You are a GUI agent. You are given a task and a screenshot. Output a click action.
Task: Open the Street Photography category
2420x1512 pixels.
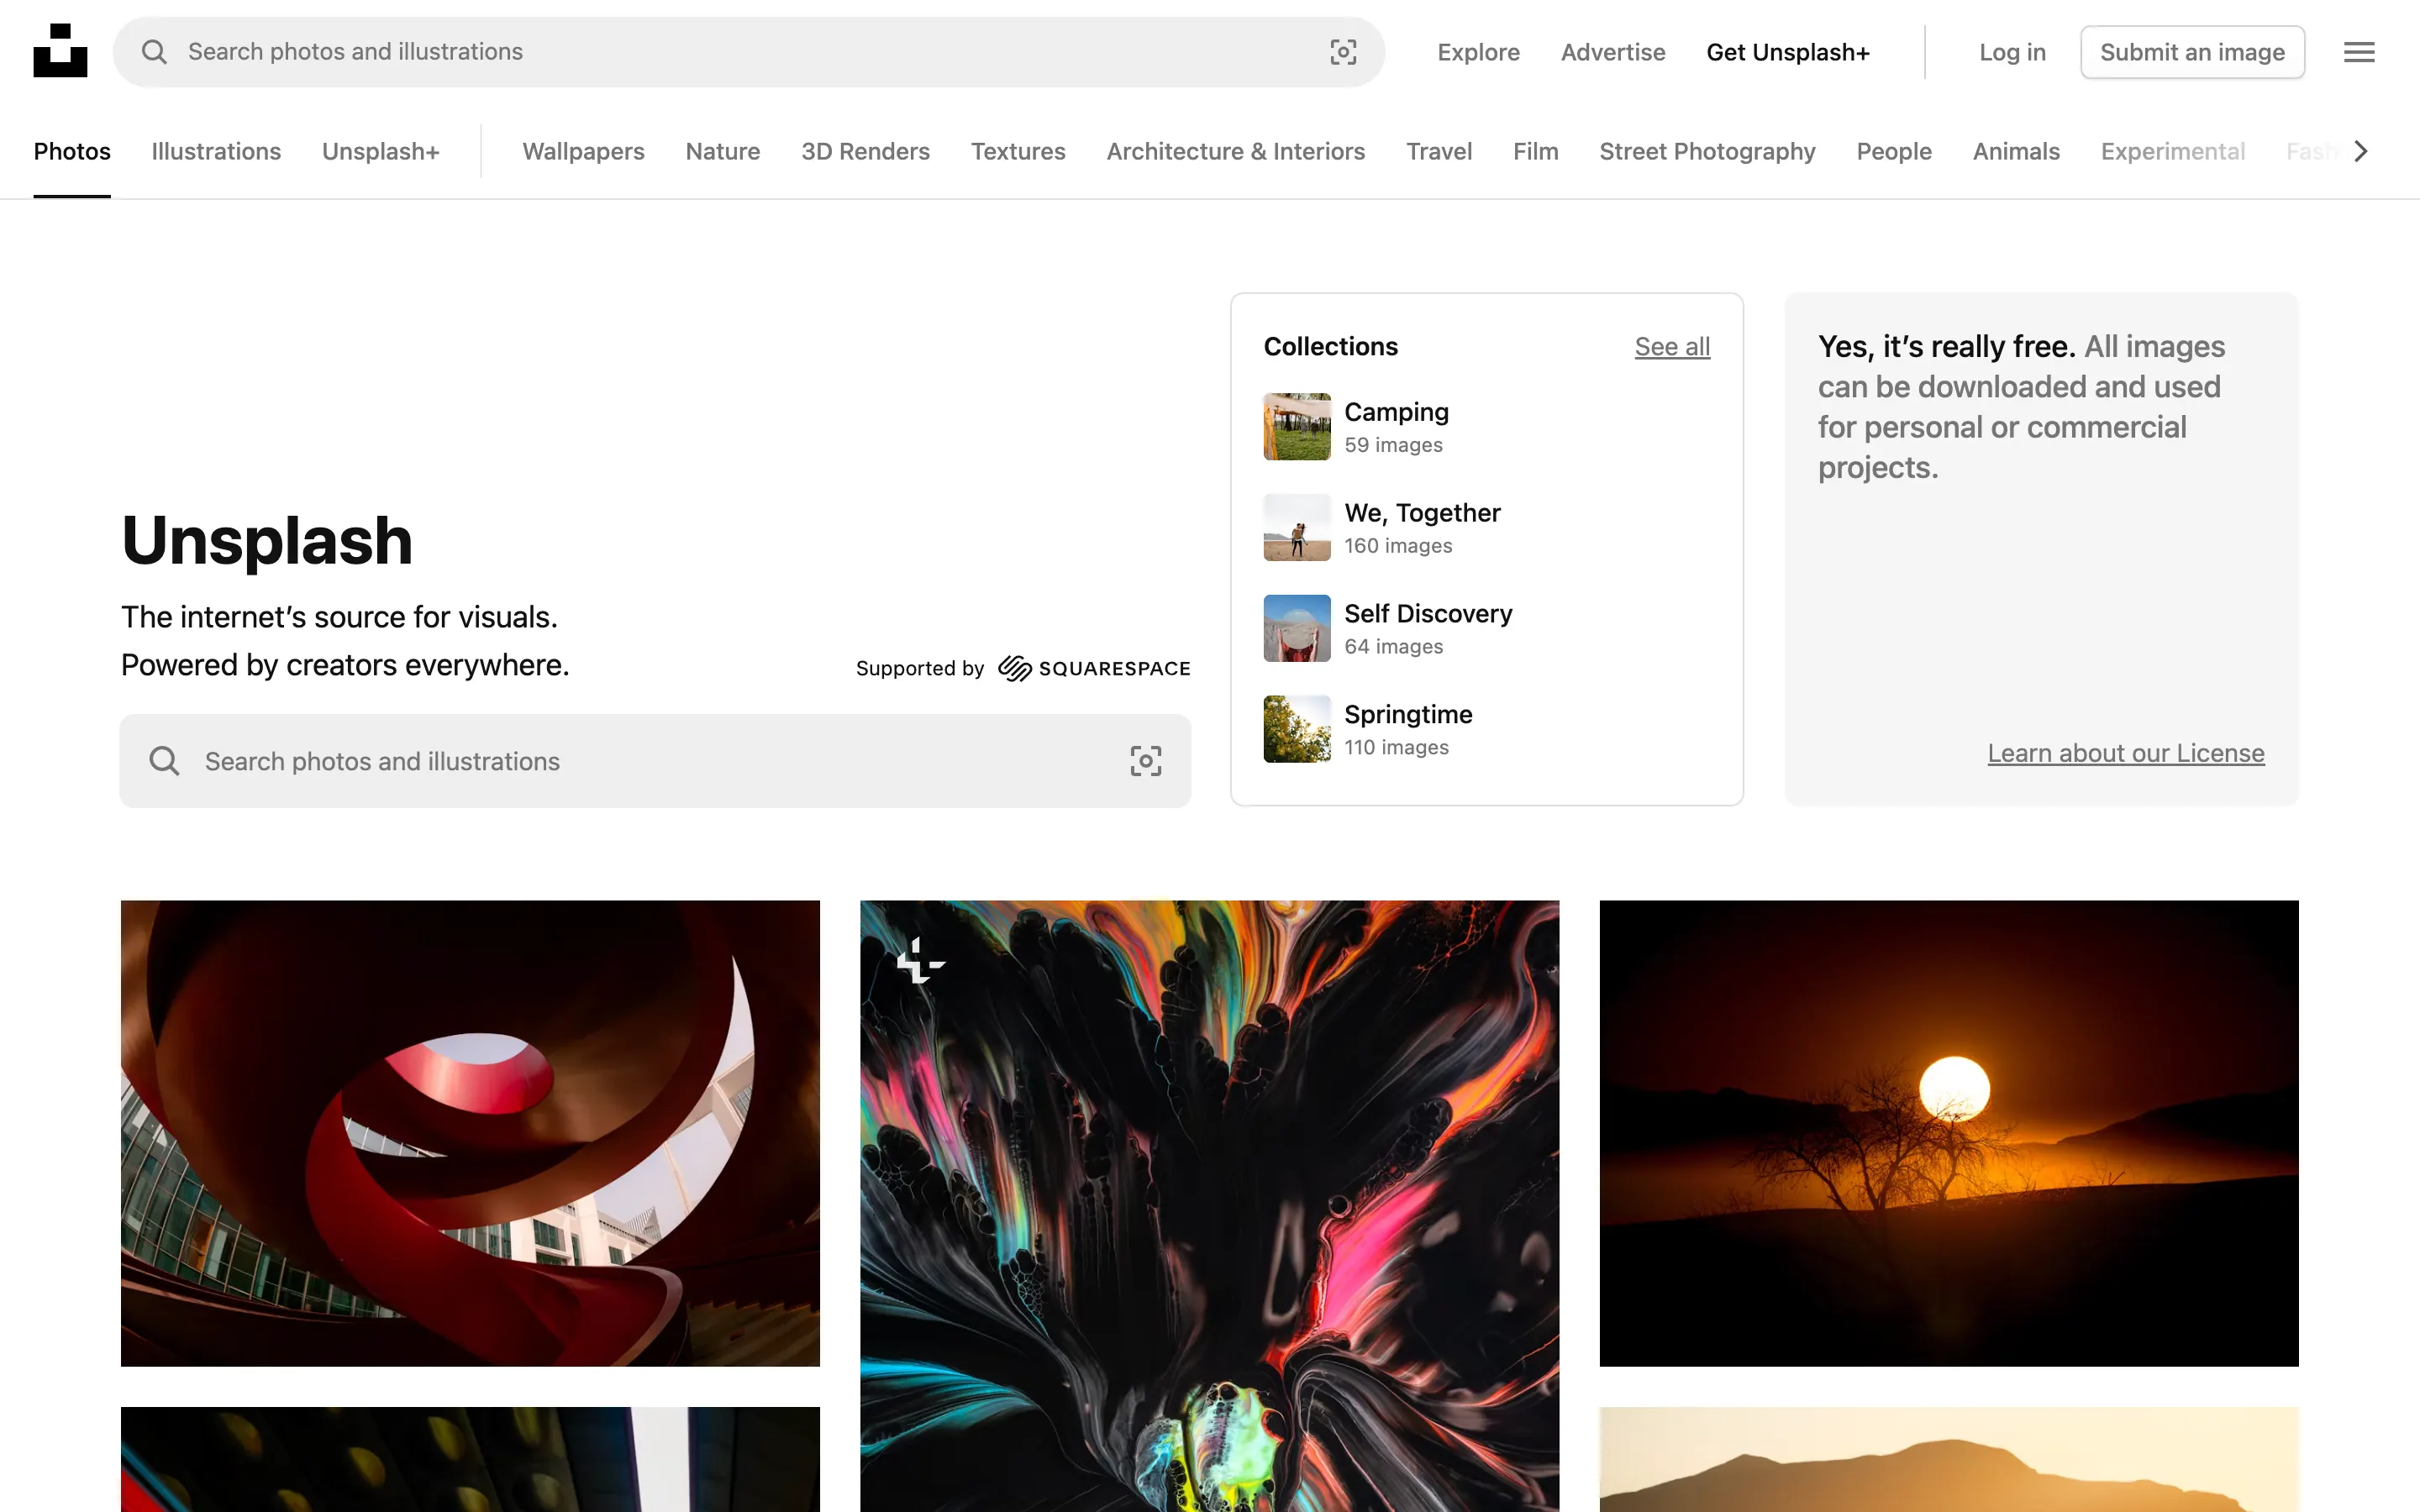[1707, 151]
